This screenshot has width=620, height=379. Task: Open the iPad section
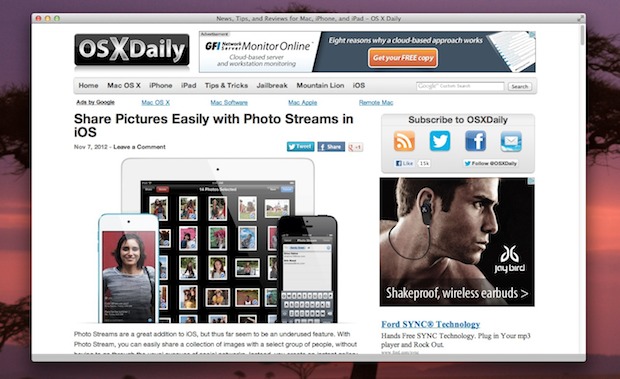189,85
